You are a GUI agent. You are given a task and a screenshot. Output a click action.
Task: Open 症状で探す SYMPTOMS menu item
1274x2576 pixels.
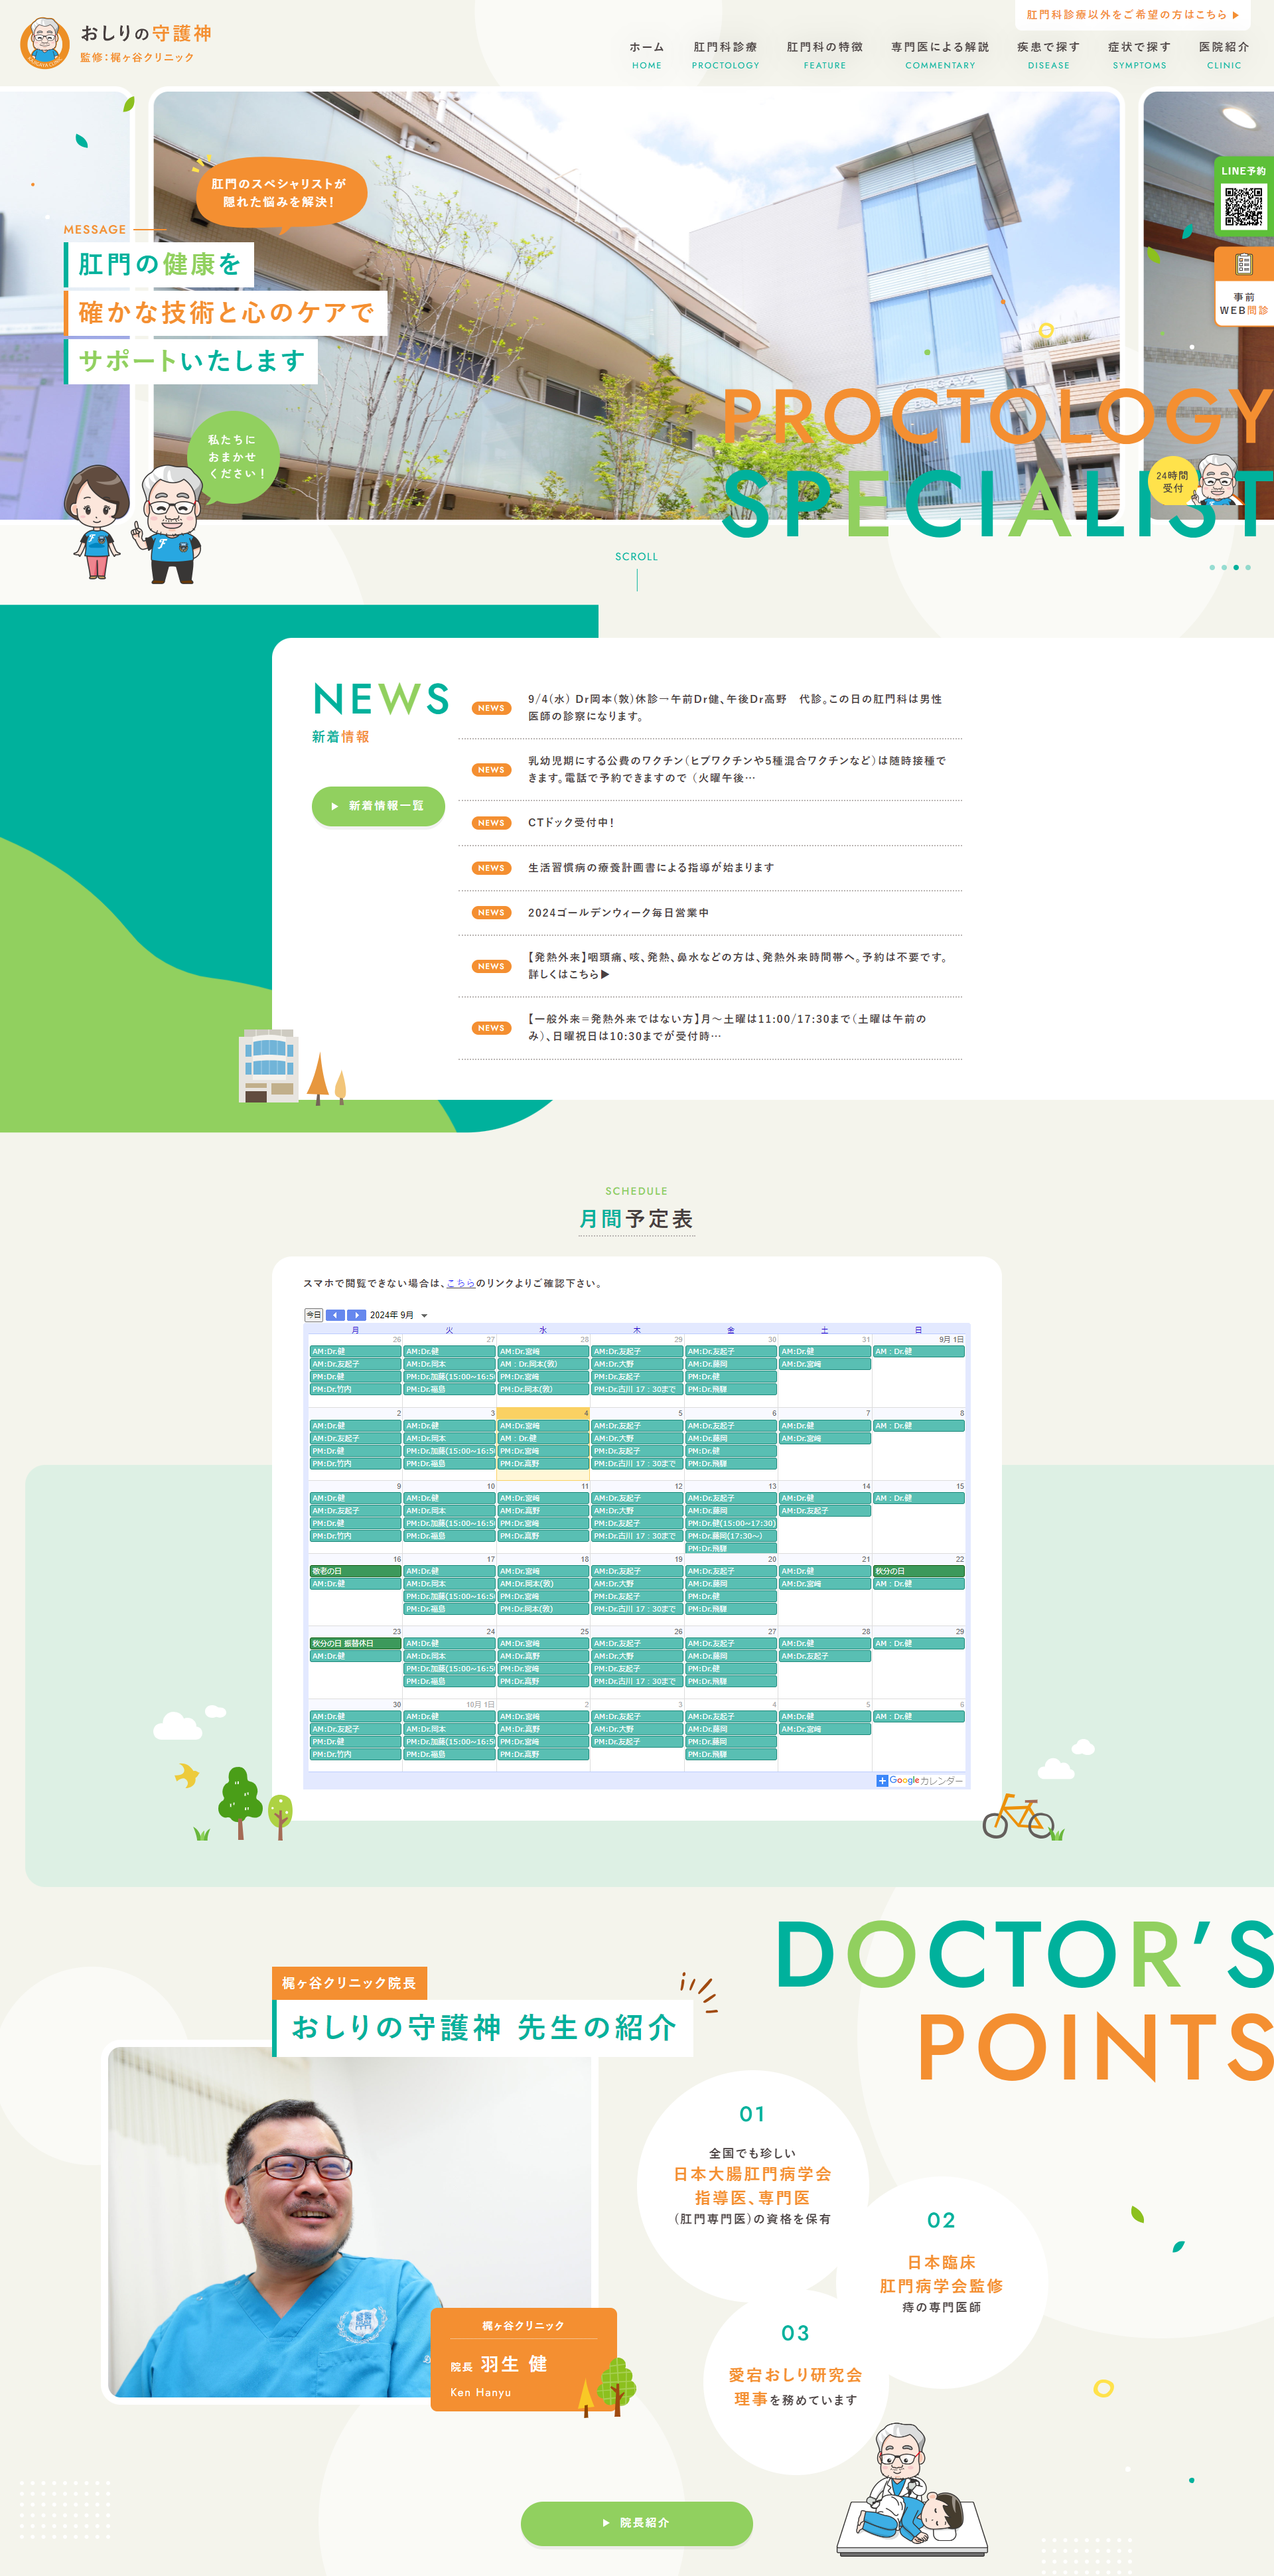pos(1139,55)
